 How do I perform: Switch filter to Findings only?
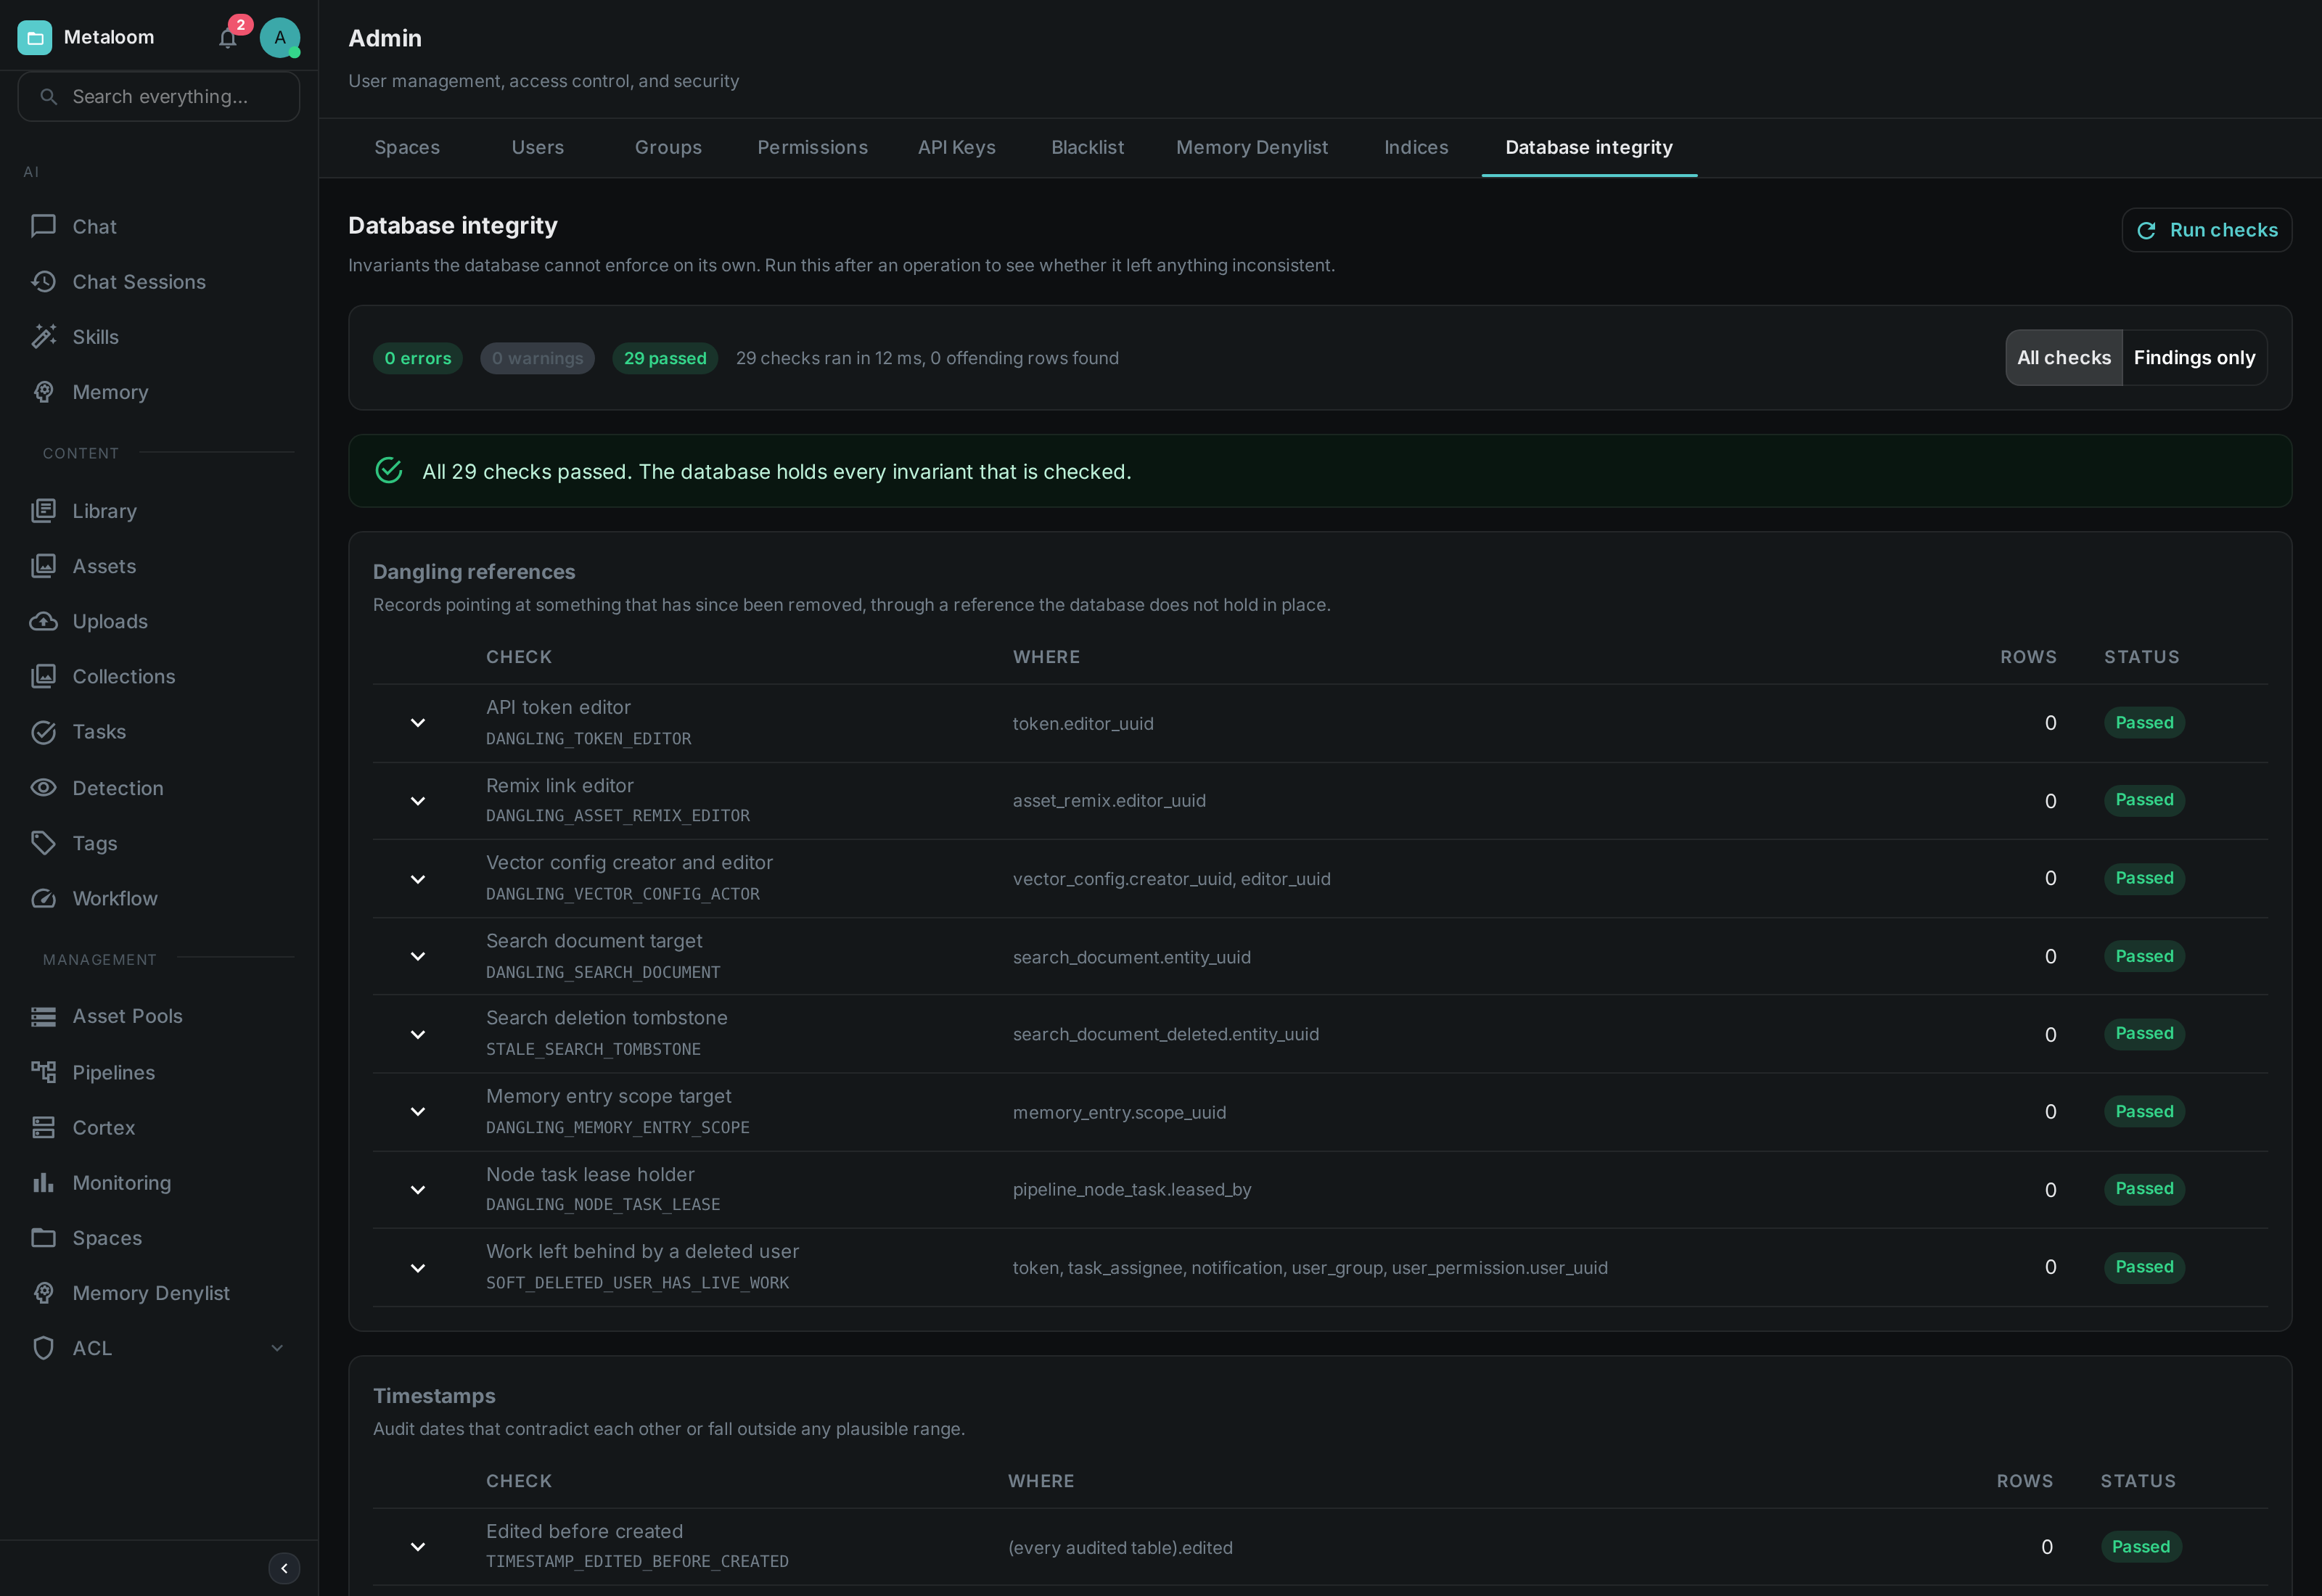(x=2194, y=357)
